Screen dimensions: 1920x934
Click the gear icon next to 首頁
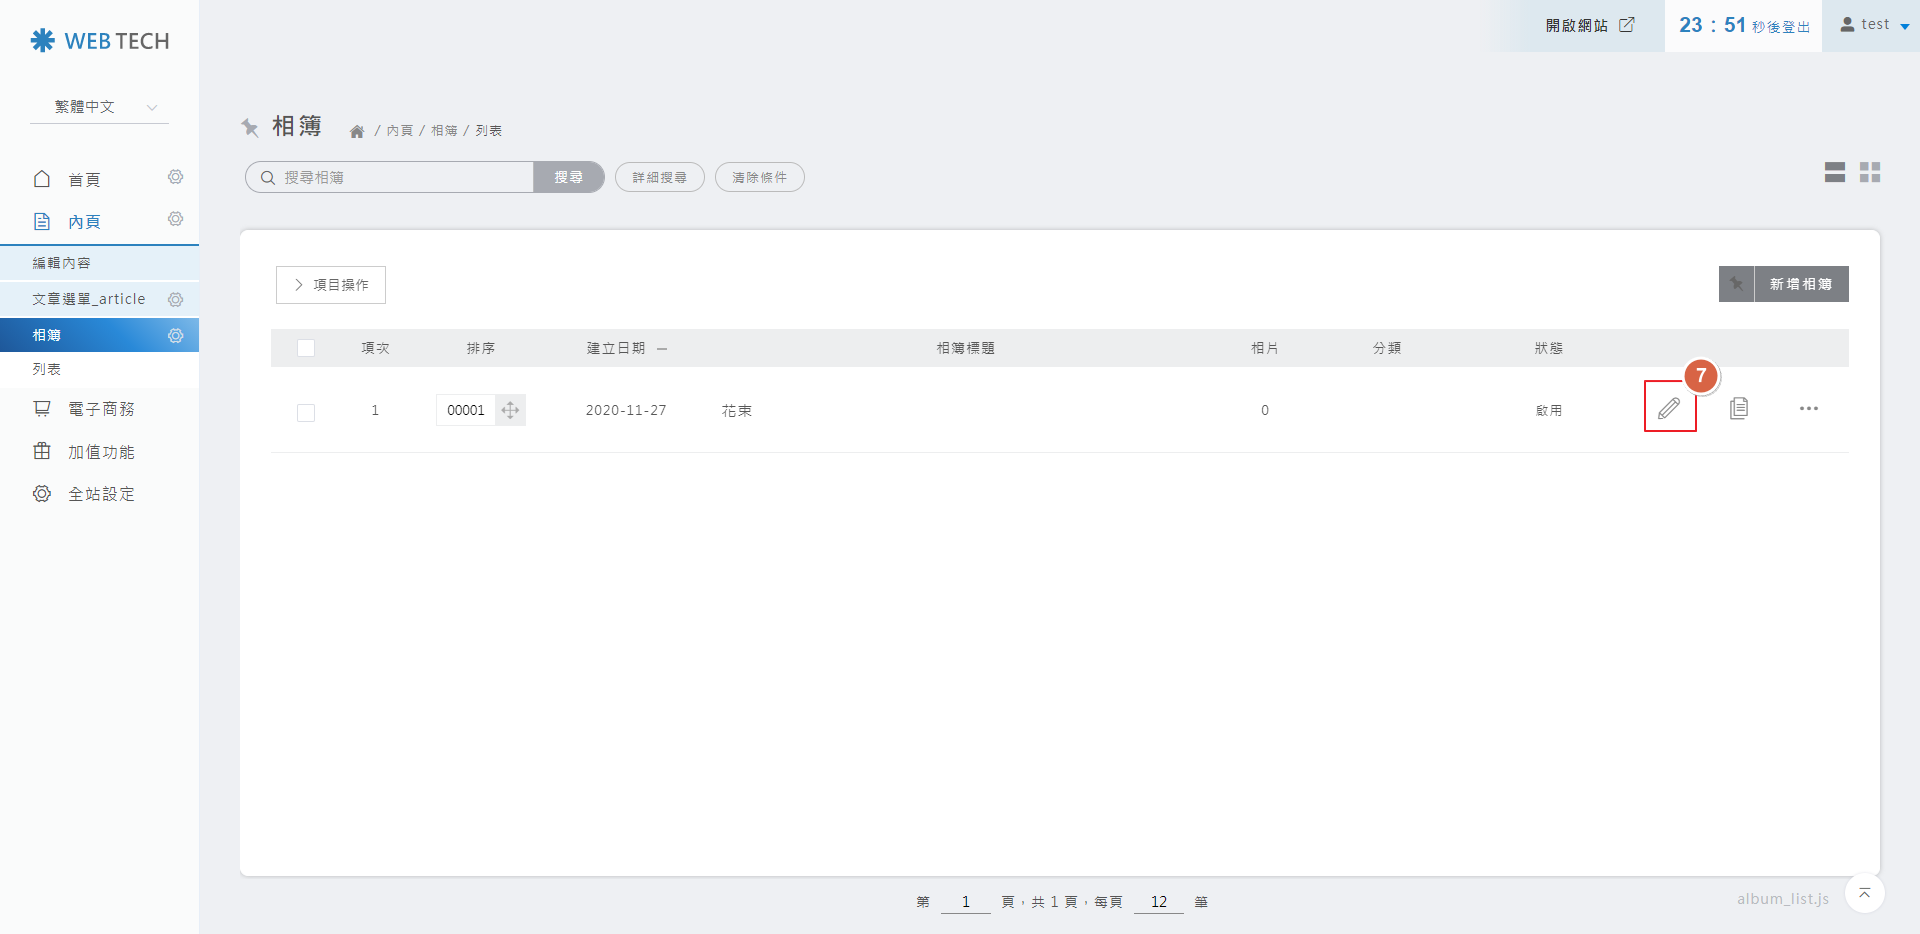(x=176, y=177)
